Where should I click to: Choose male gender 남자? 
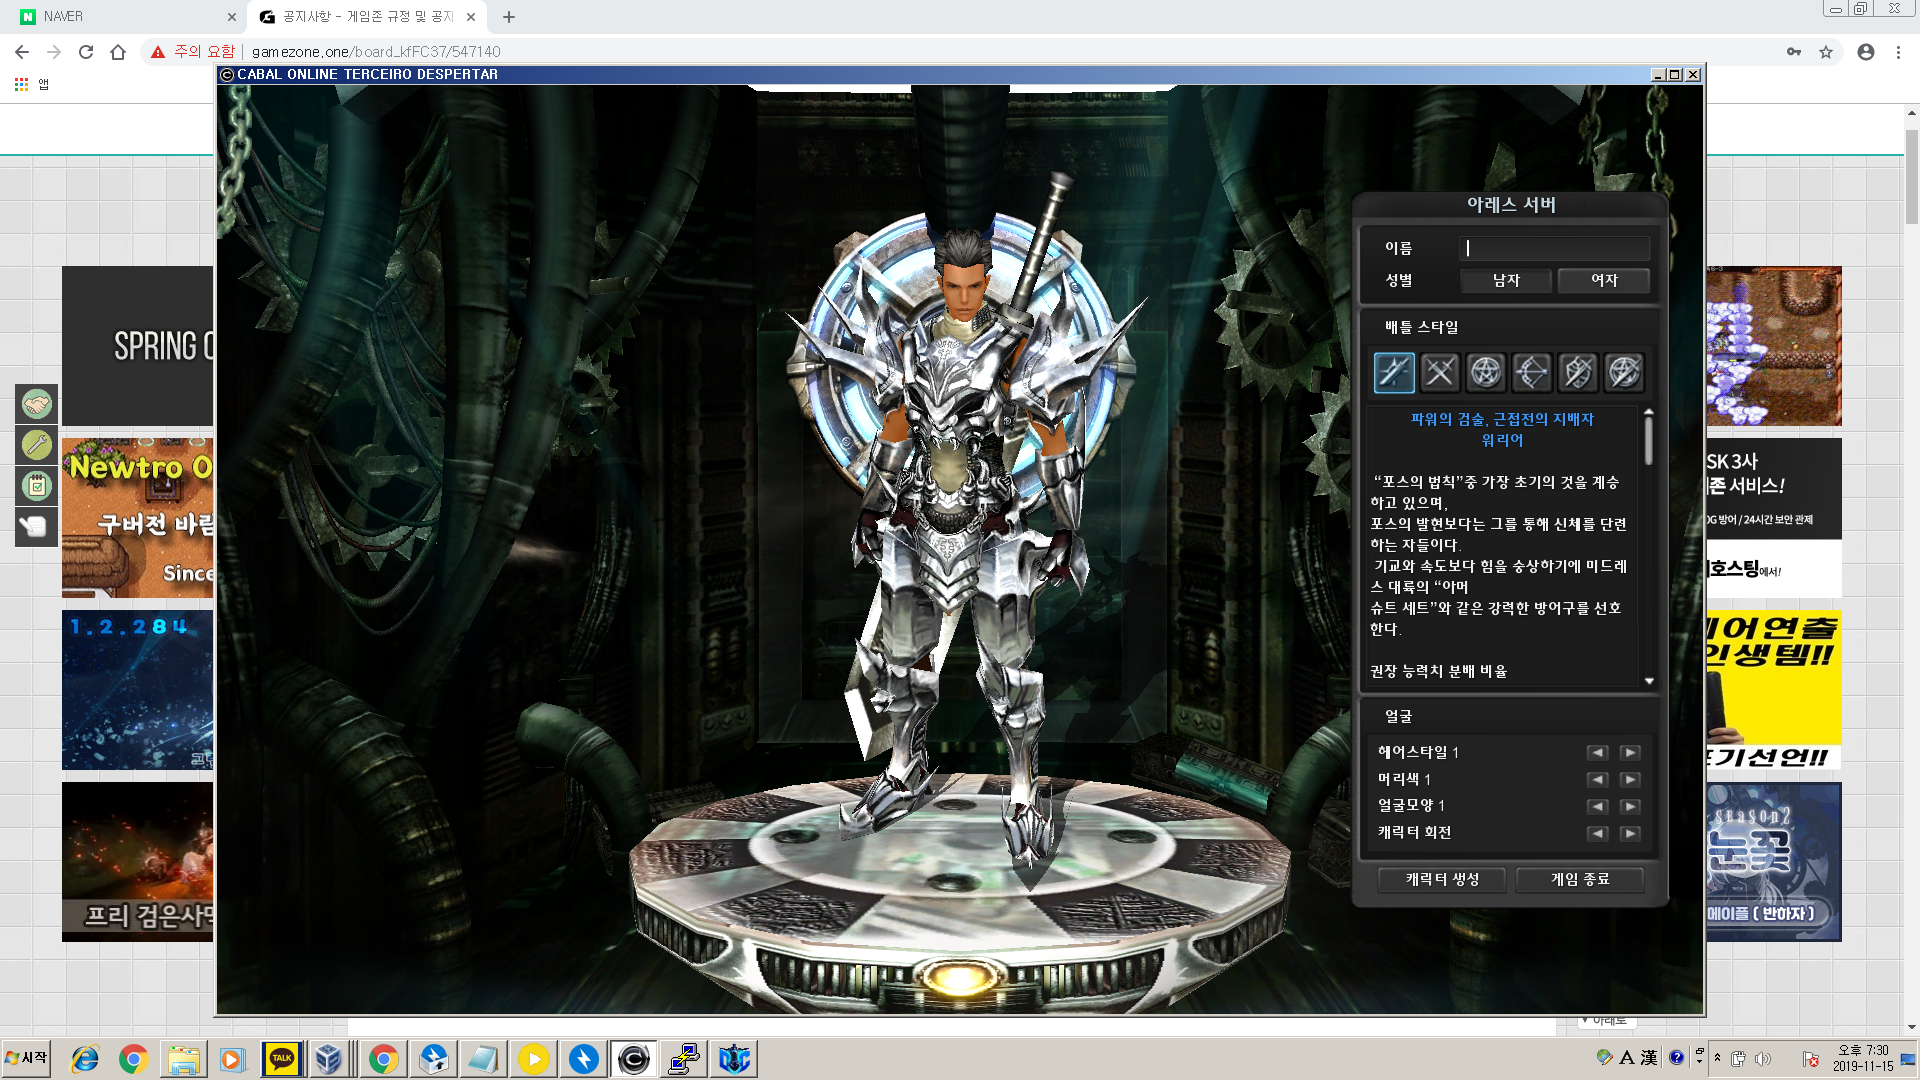click(1506, 281)
